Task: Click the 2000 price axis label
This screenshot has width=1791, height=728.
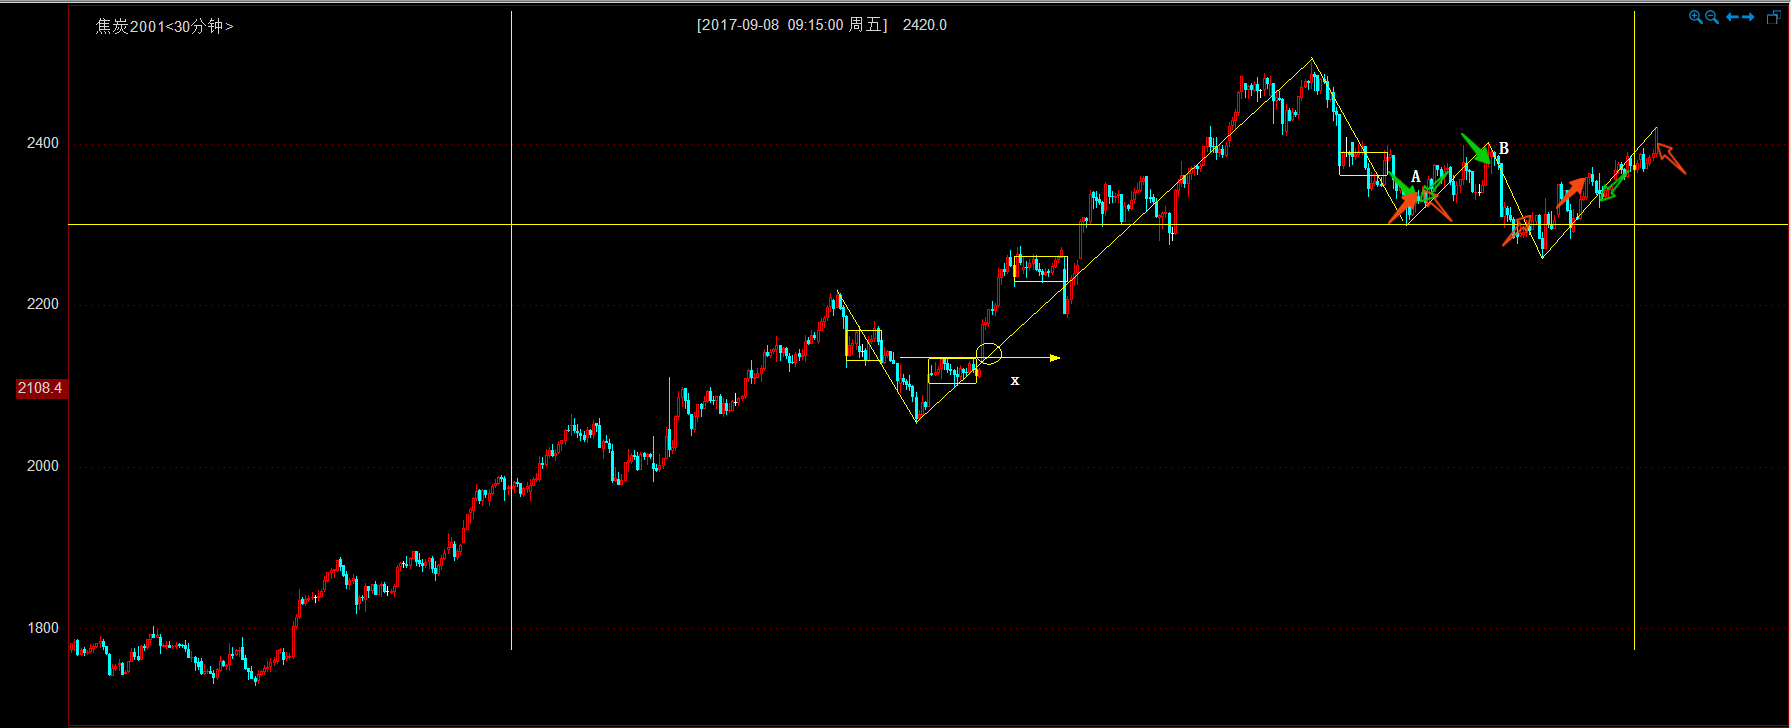Action: (x=43, y=466)
